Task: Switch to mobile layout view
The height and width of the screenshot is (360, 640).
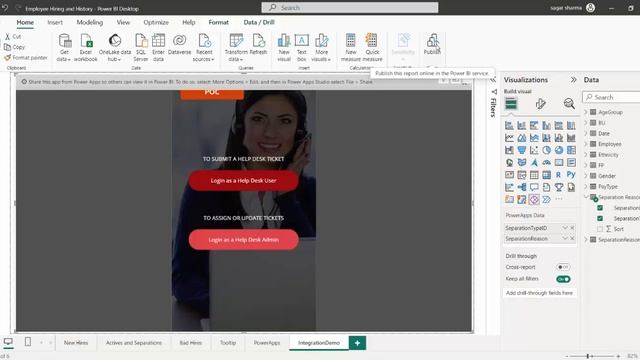Action: [x=28, y=342]
